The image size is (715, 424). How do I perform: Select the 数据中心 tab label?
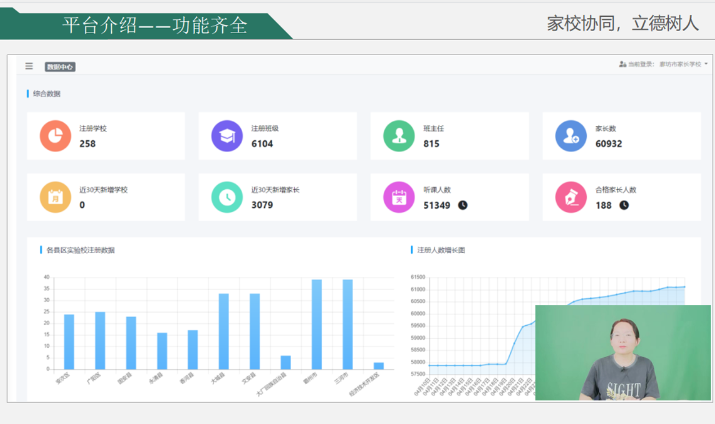coord(60,67)
